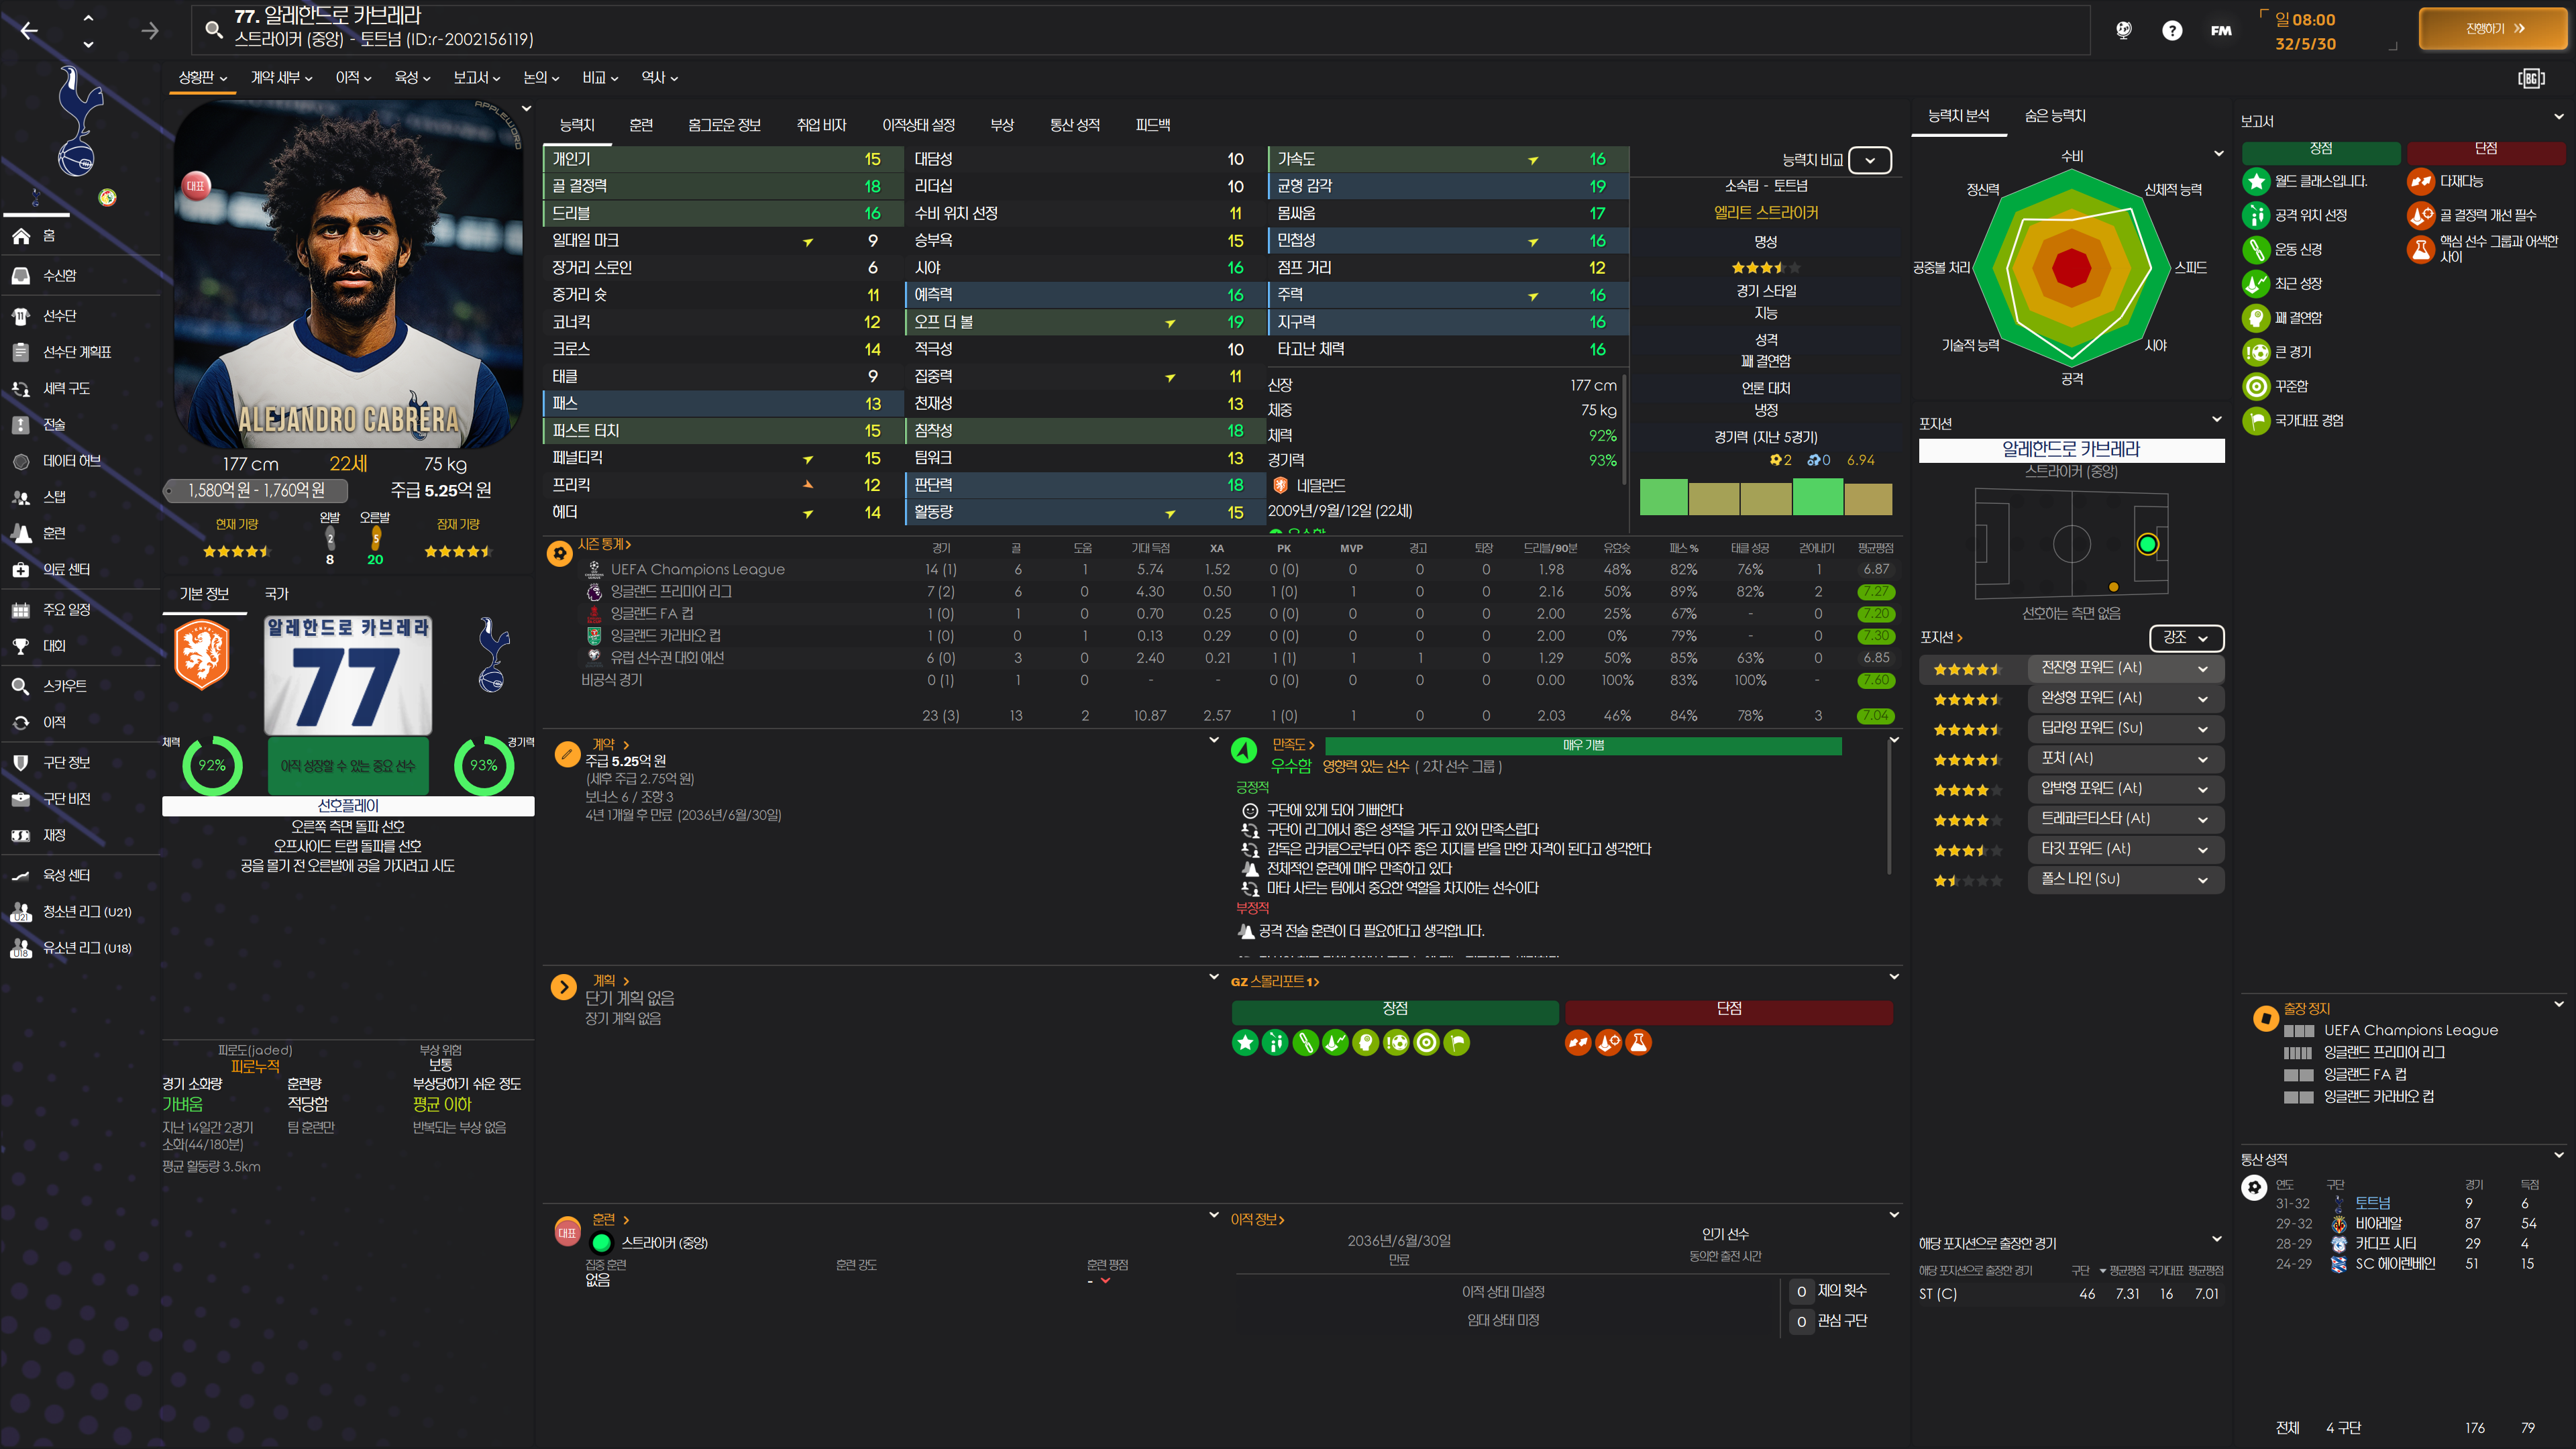Open the 능력치 비교 dropdown
Viewport: 2576px width, 1449px height.
pos(1869,160)
